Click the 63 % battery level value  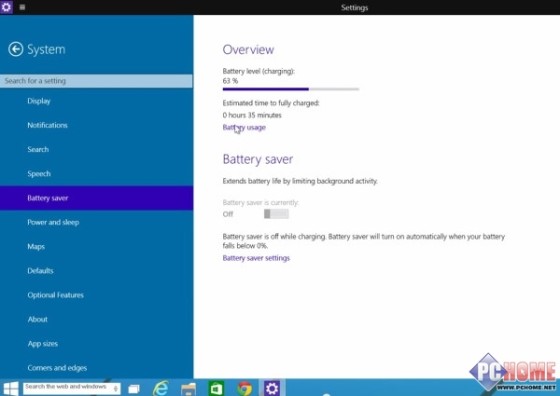230,81
